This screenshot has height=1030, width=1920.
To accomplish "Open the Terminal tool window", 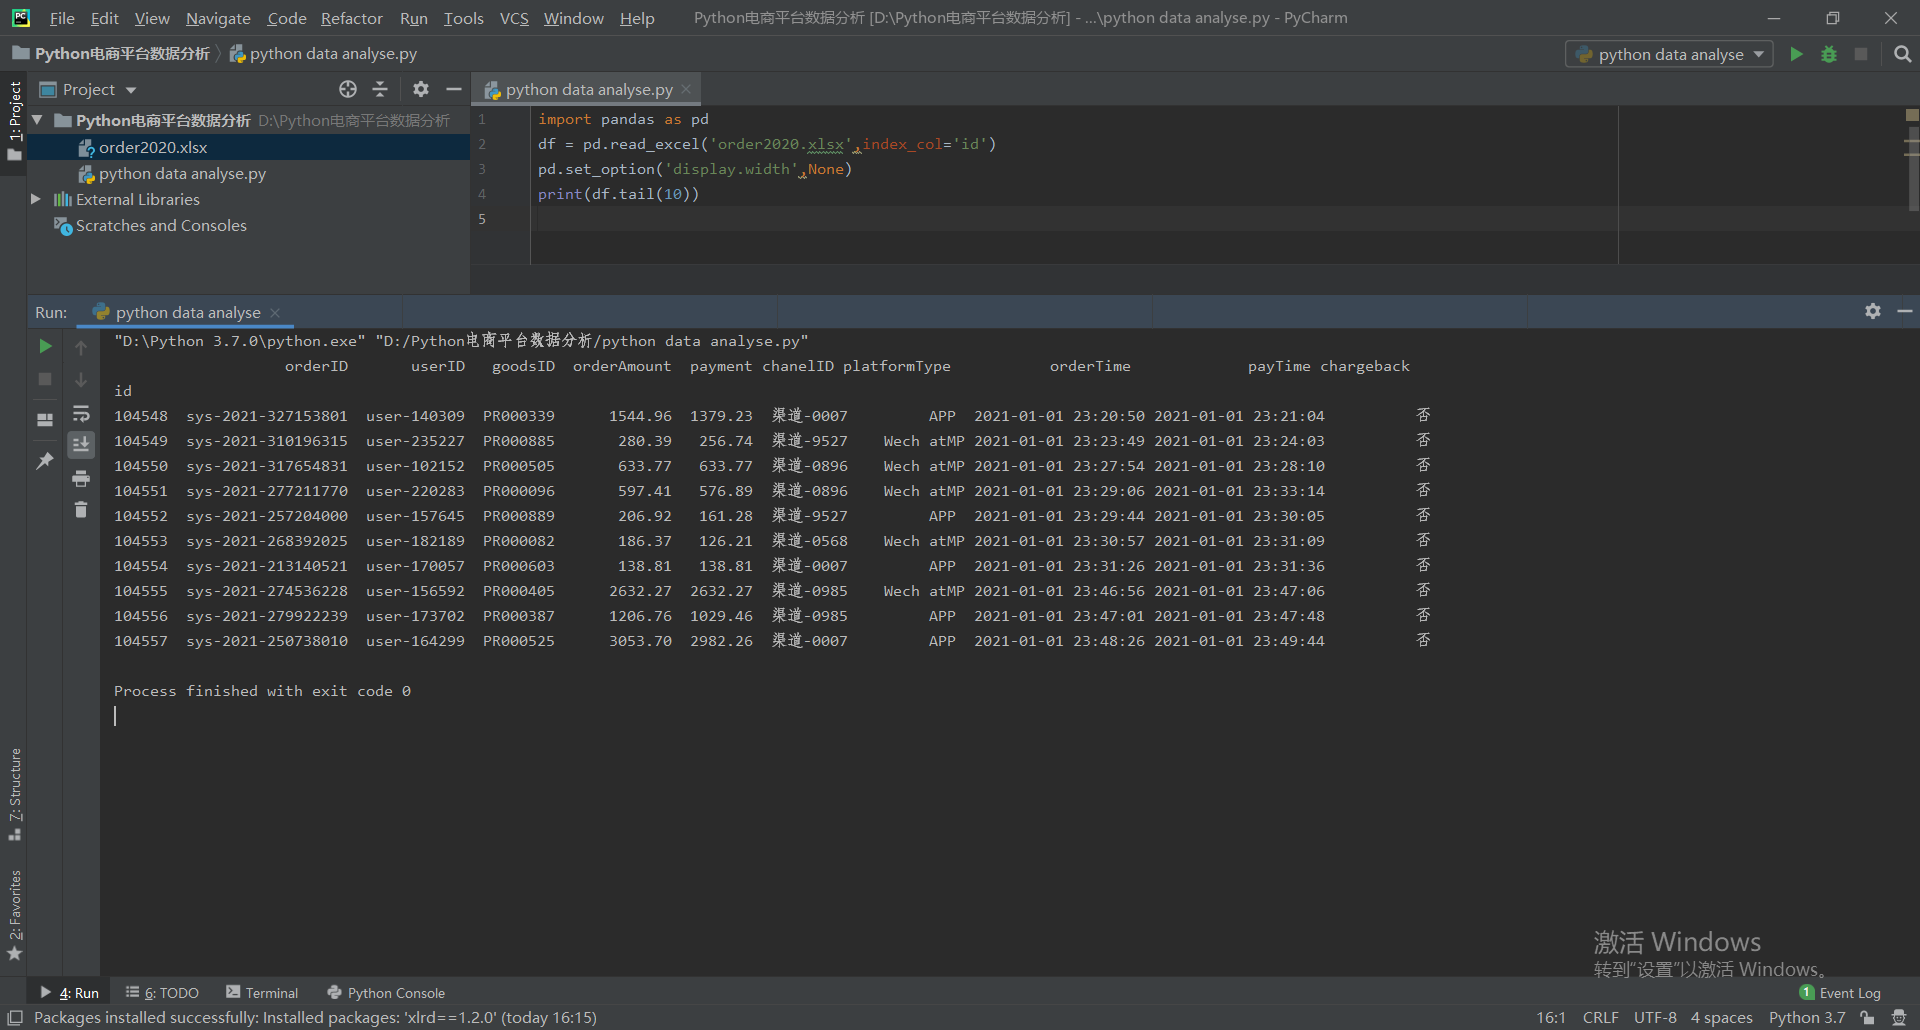I will [x=262, y=993].
